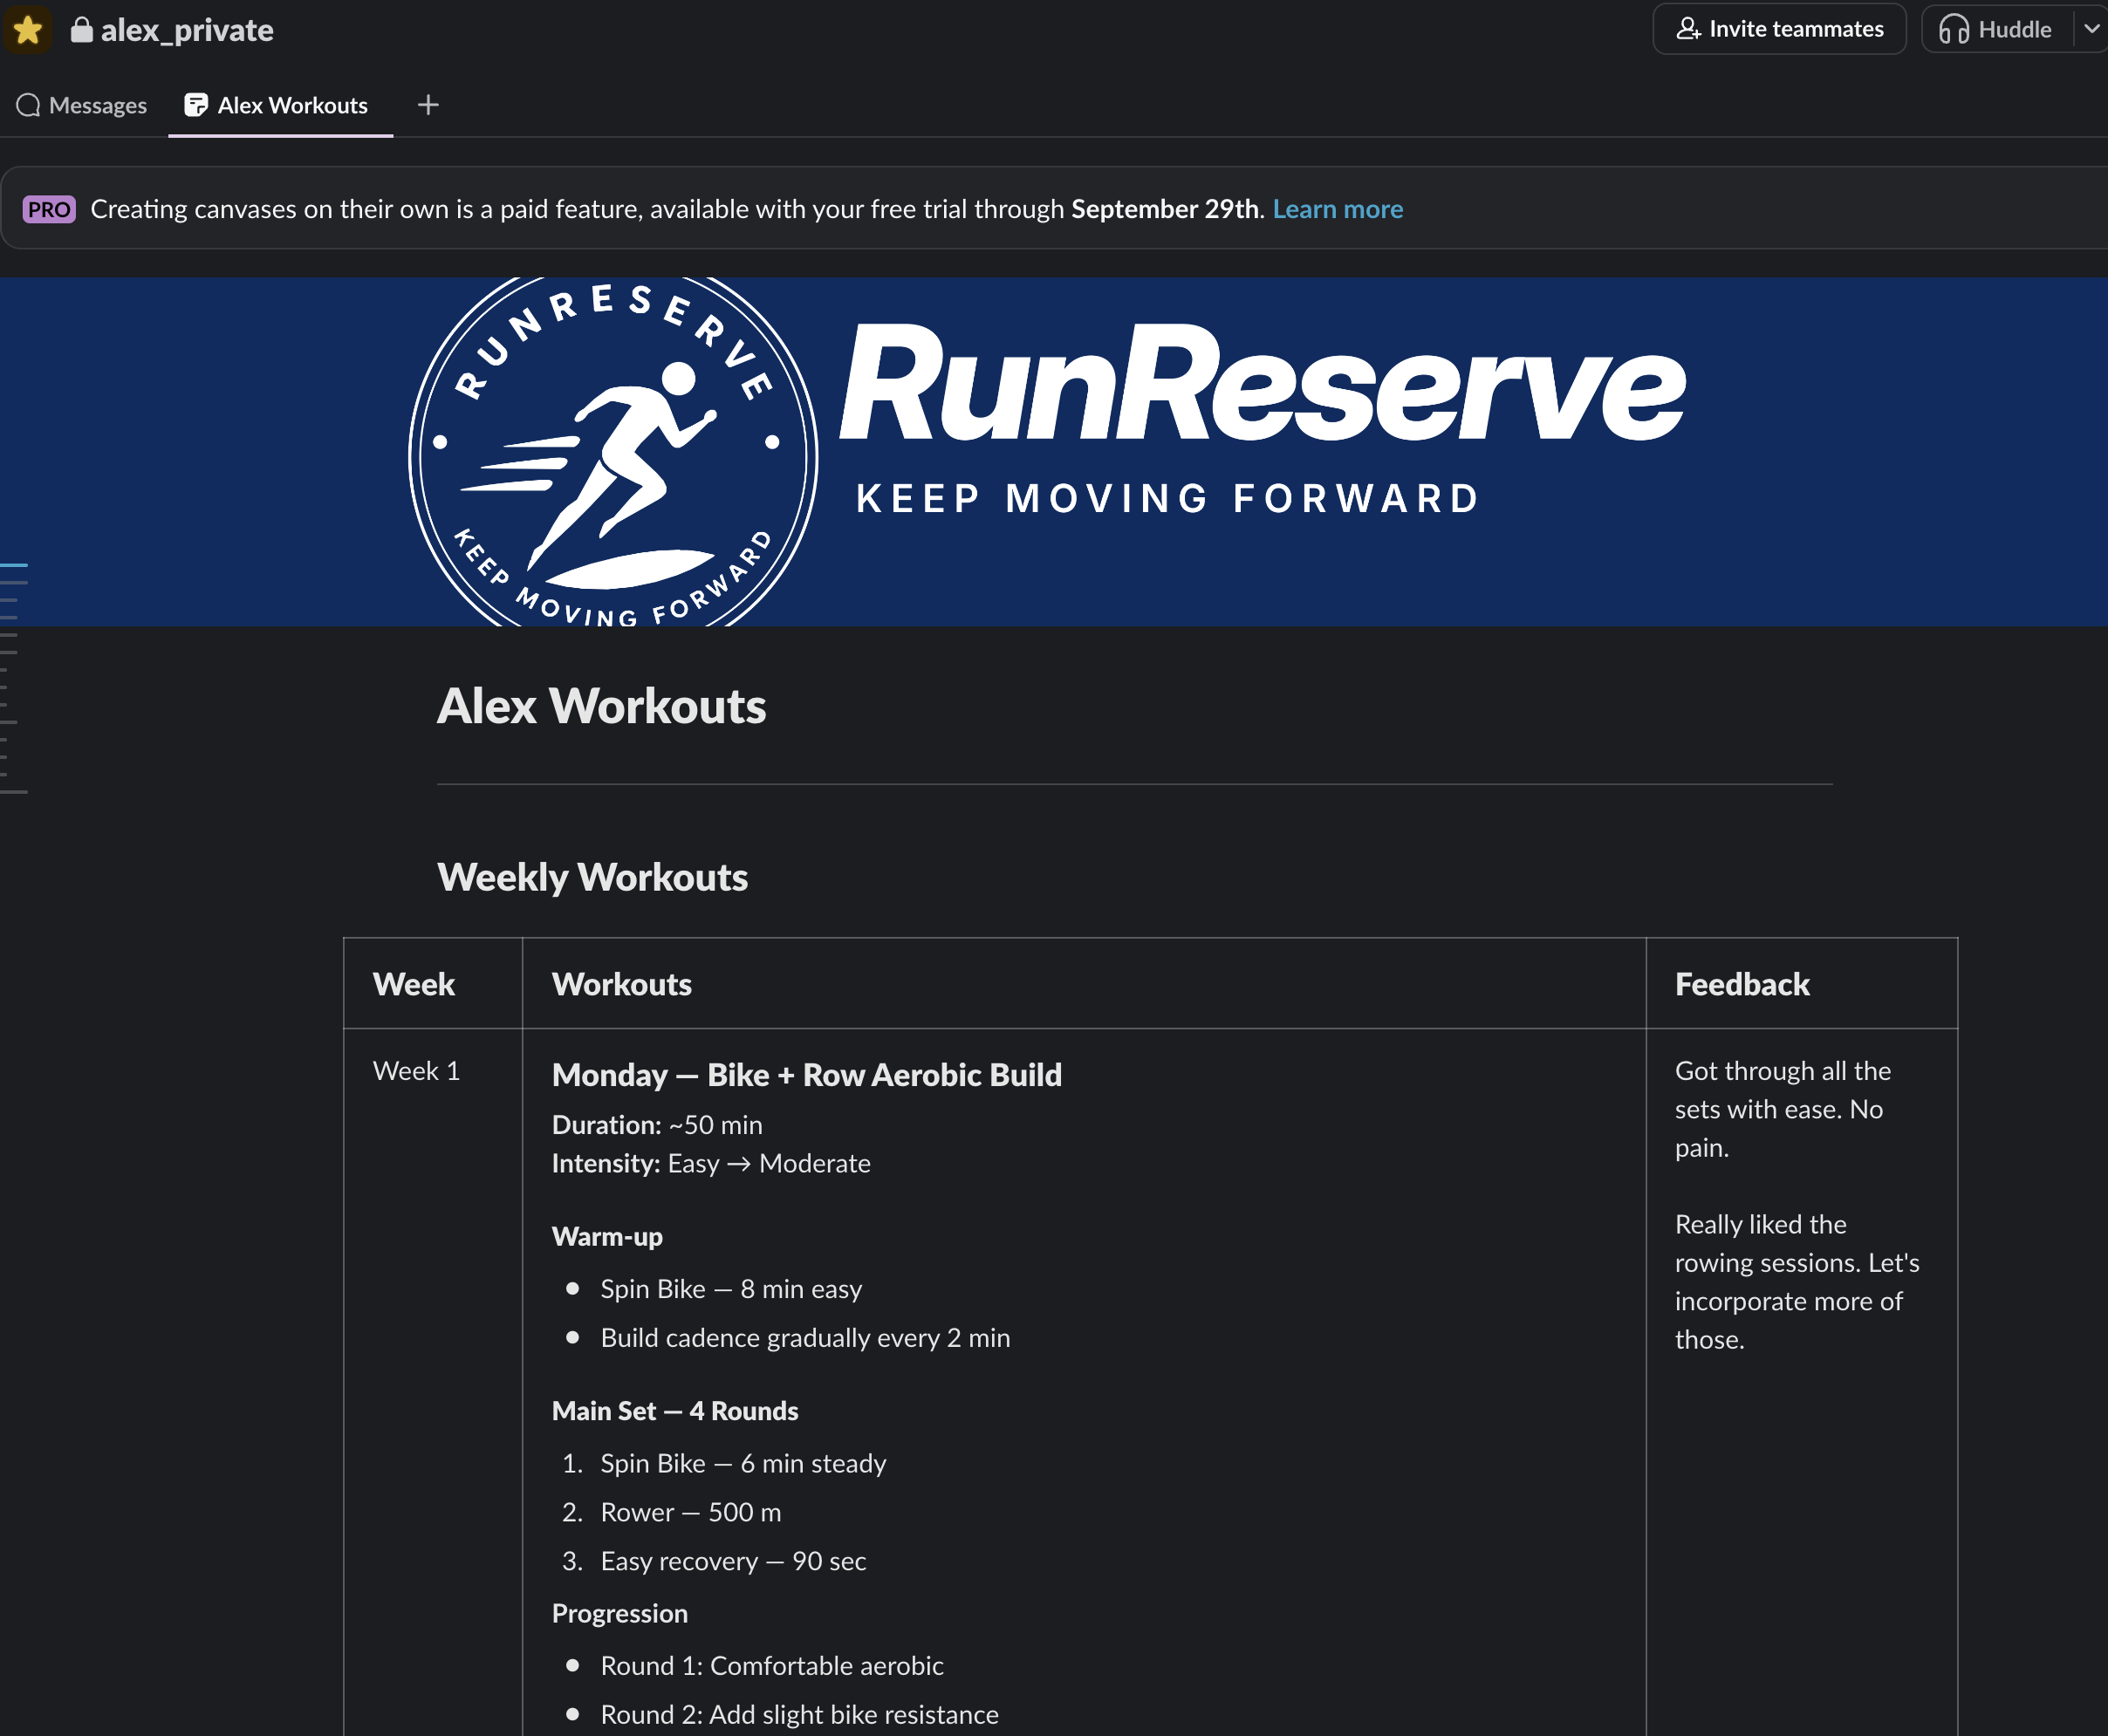
Task: Click the 'Intensity: Easy → Moderate' line
Action: pyautogui.click(x=711, y=1163)
